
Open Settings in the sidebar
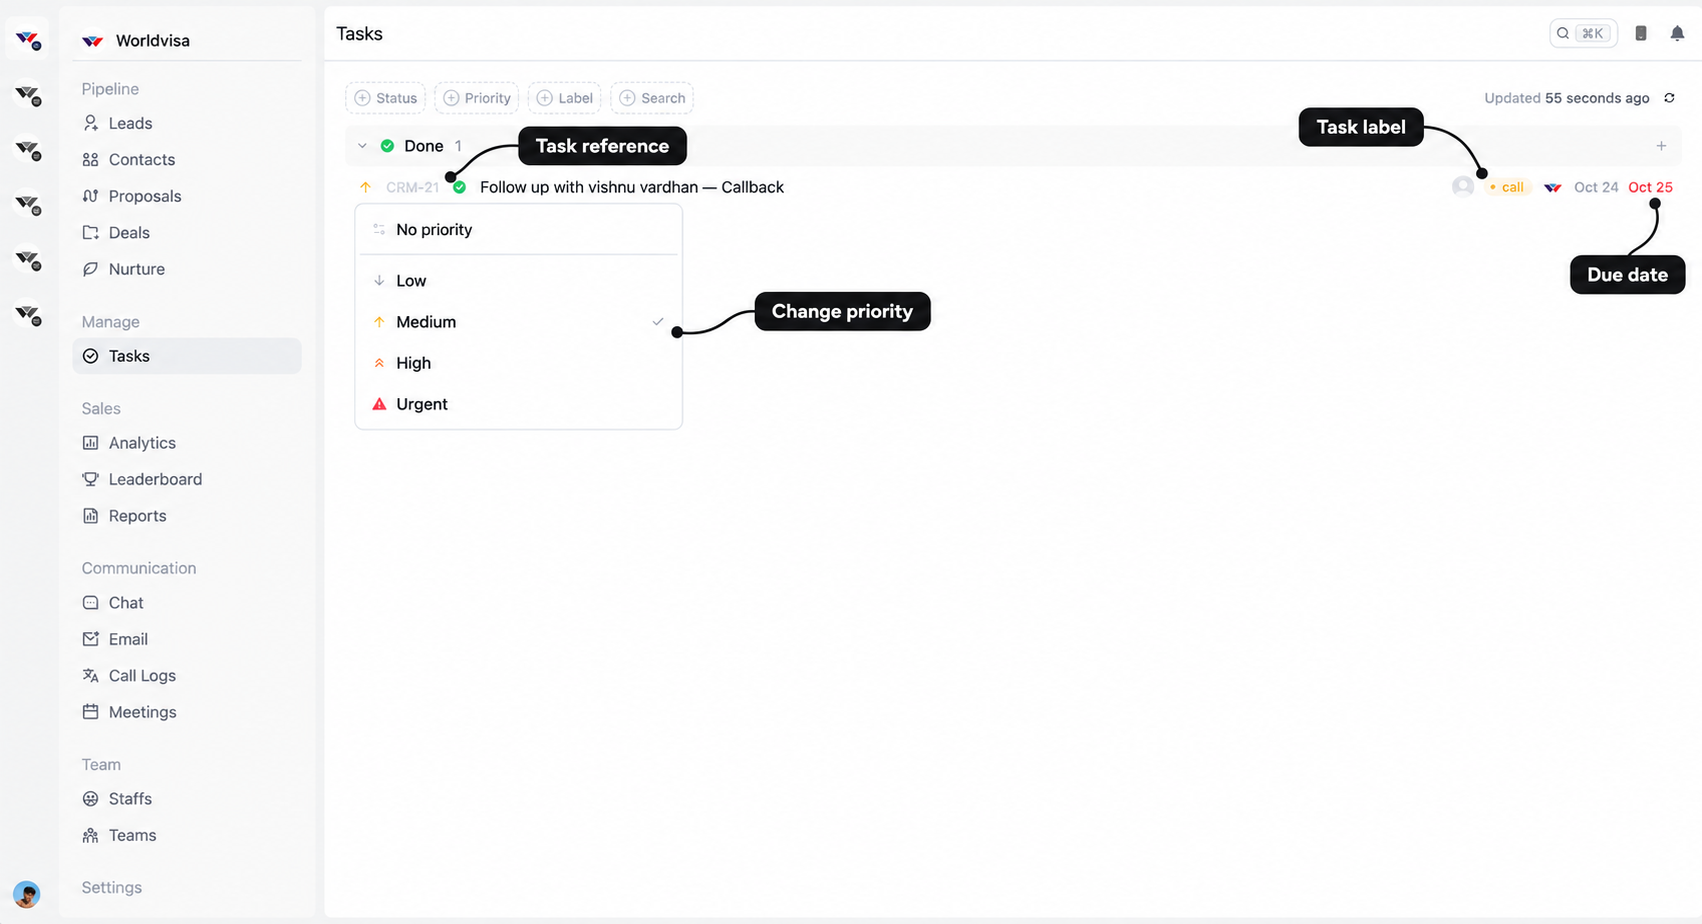pyautogui.click(x=112, y=887)
